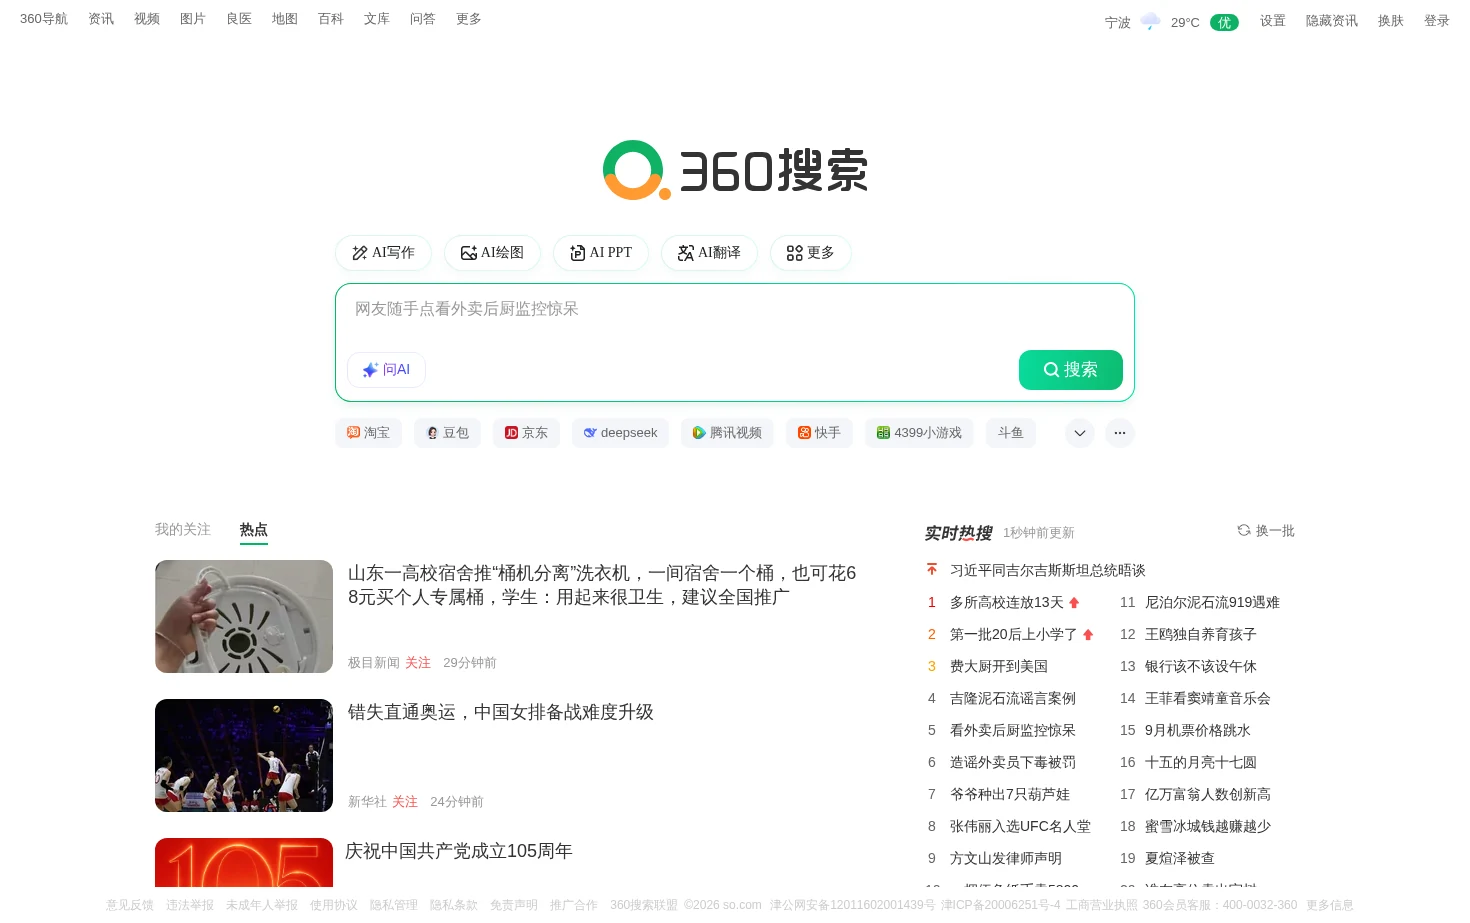Open hot topic 第一批20后上小学了

[x=1014, y=634]
